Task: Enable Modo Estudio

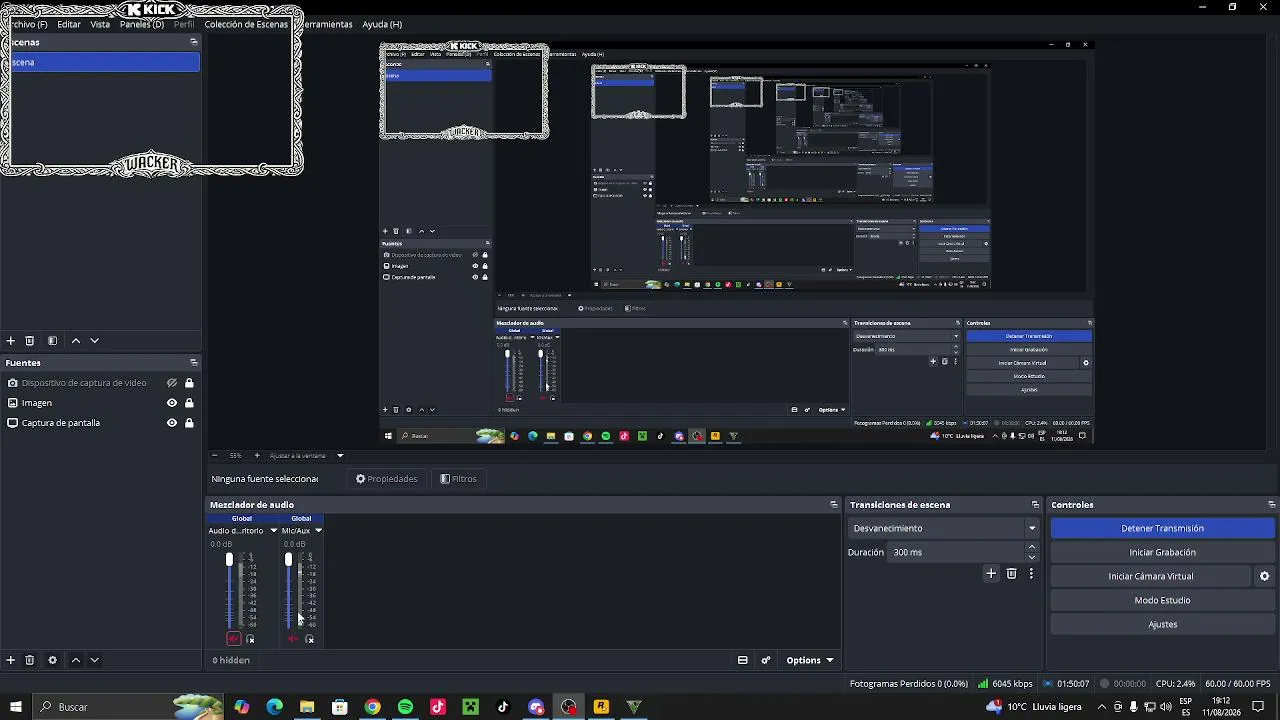Action: (x=1162, y=600)
